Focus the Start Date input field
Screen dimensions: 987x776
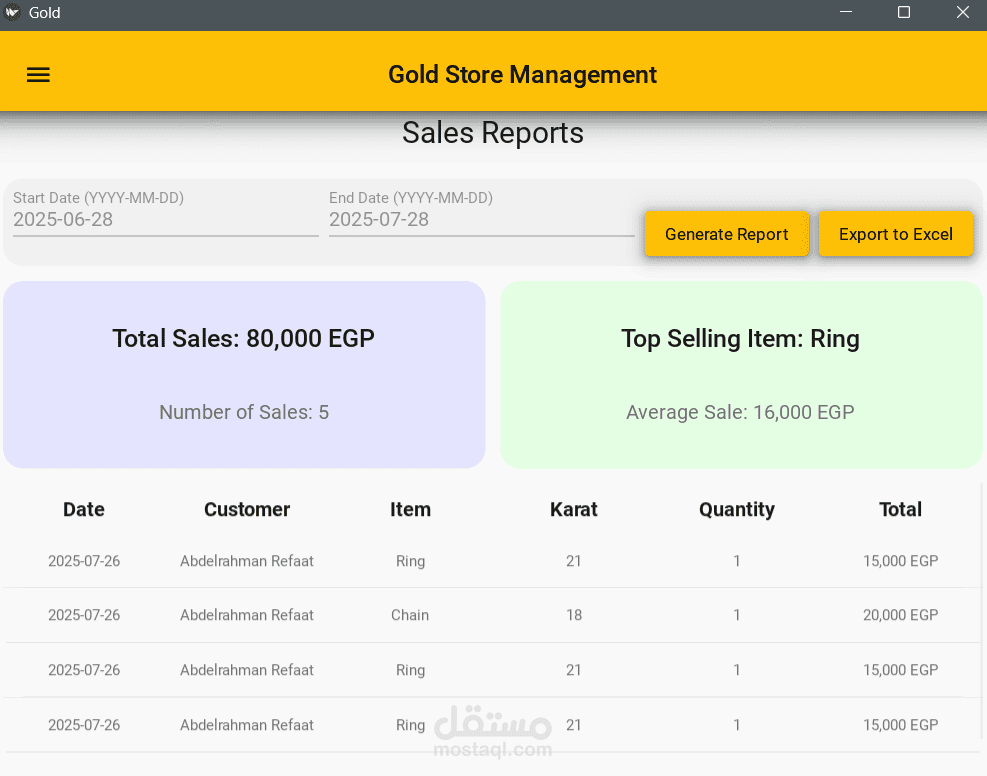(166, 214)
